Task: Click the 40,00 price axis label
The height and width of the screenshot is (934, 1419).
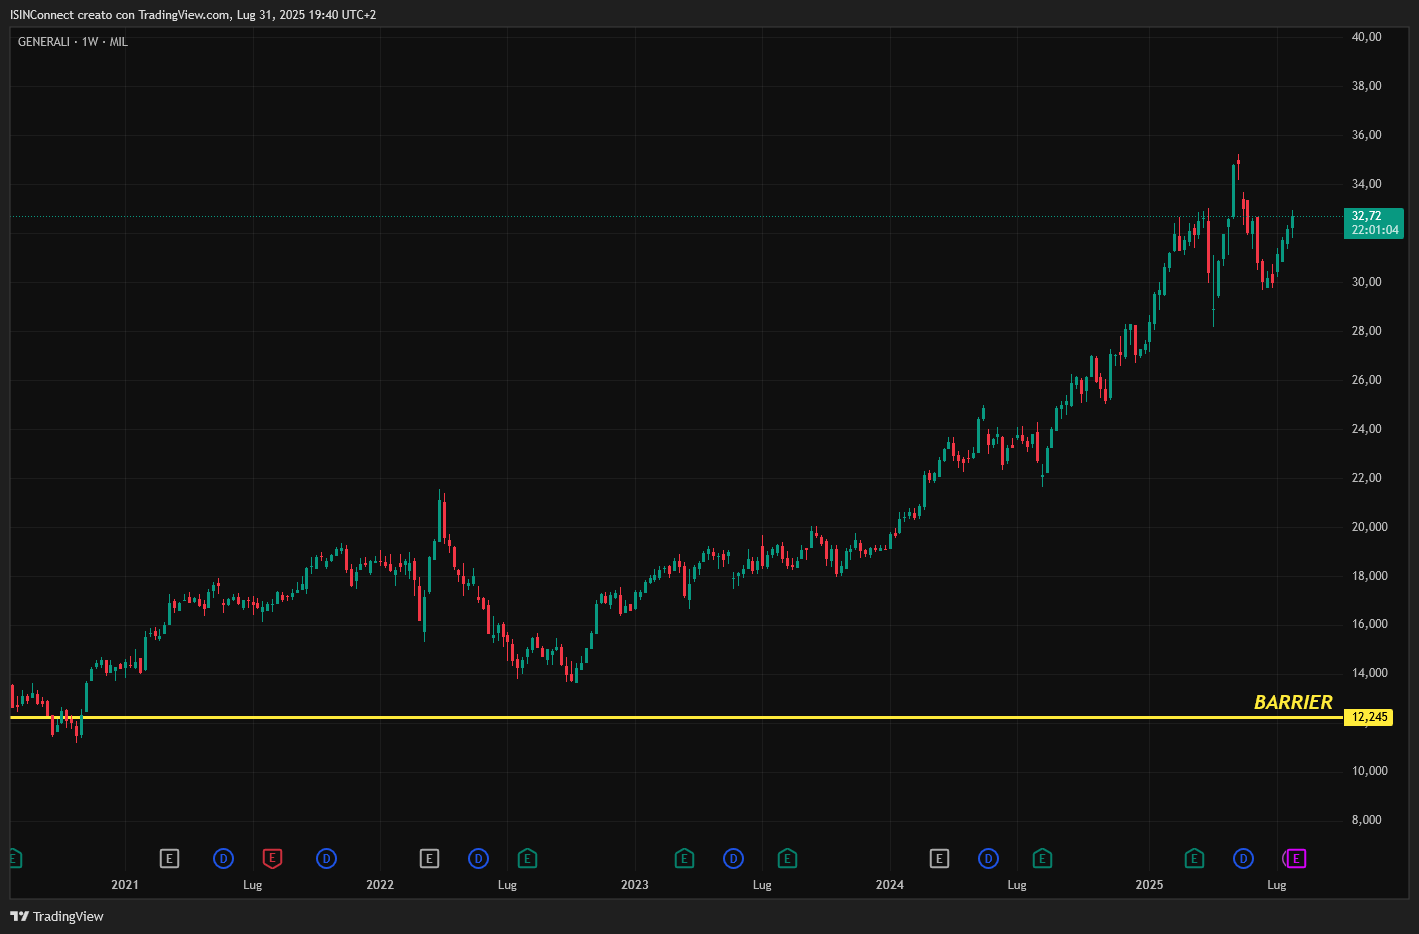Action: [1366, 37]
